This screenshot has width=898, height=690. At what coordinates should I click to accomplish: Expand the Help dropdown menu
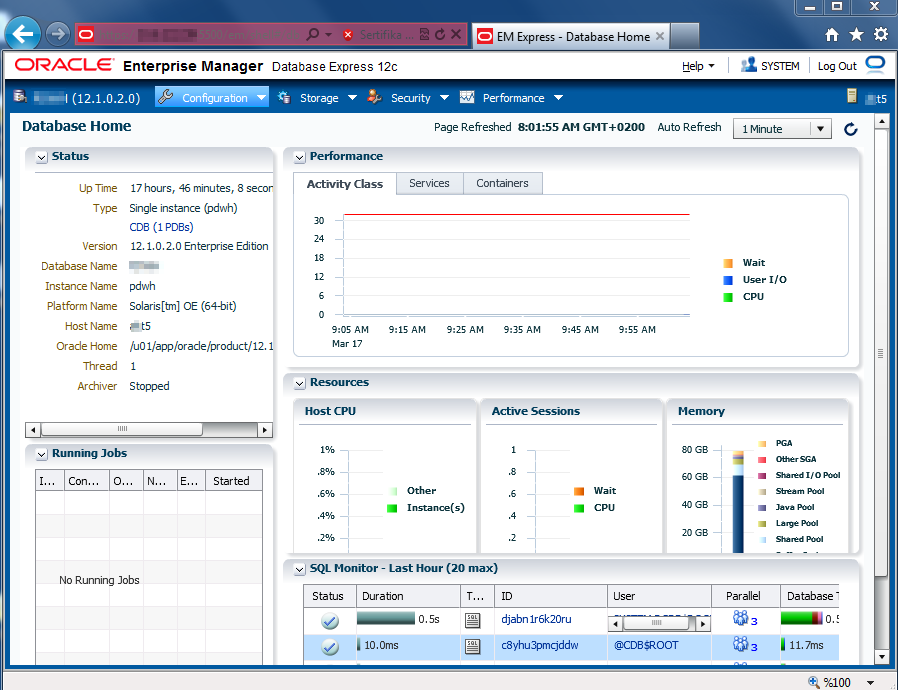[698, 66]
